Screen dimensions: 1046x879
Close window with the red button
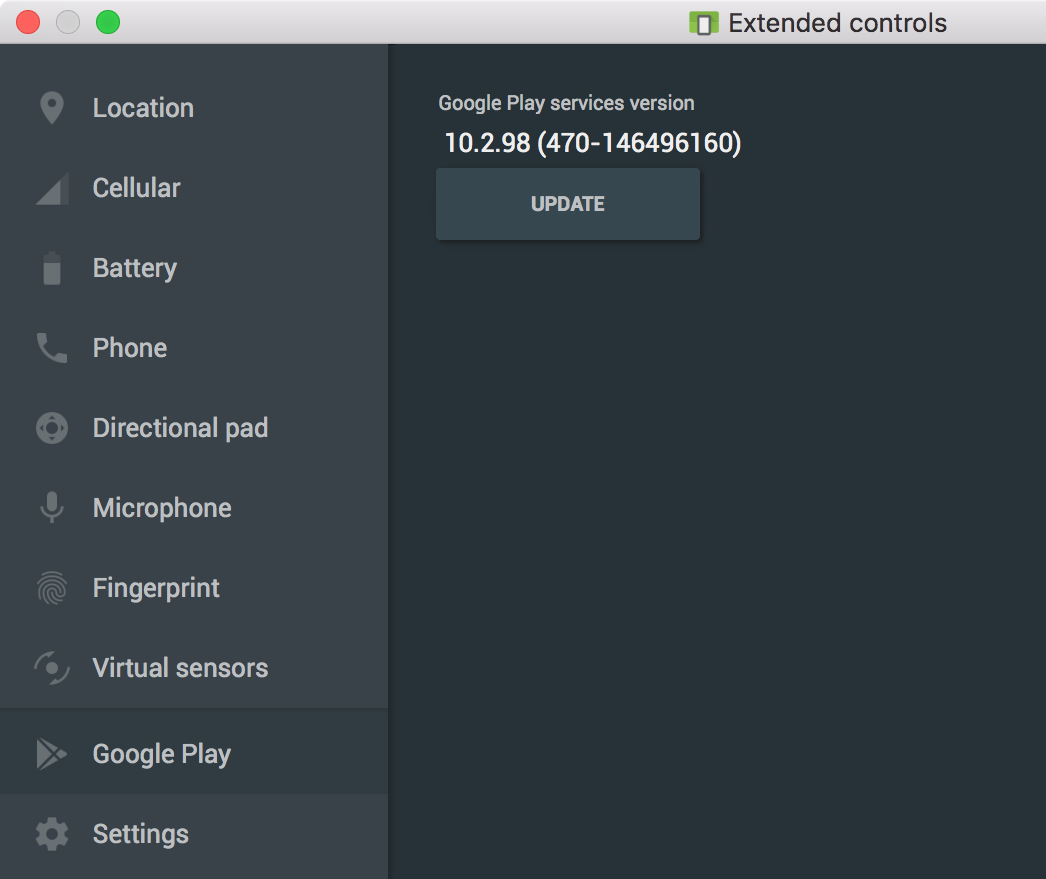(x=28, y=22)
